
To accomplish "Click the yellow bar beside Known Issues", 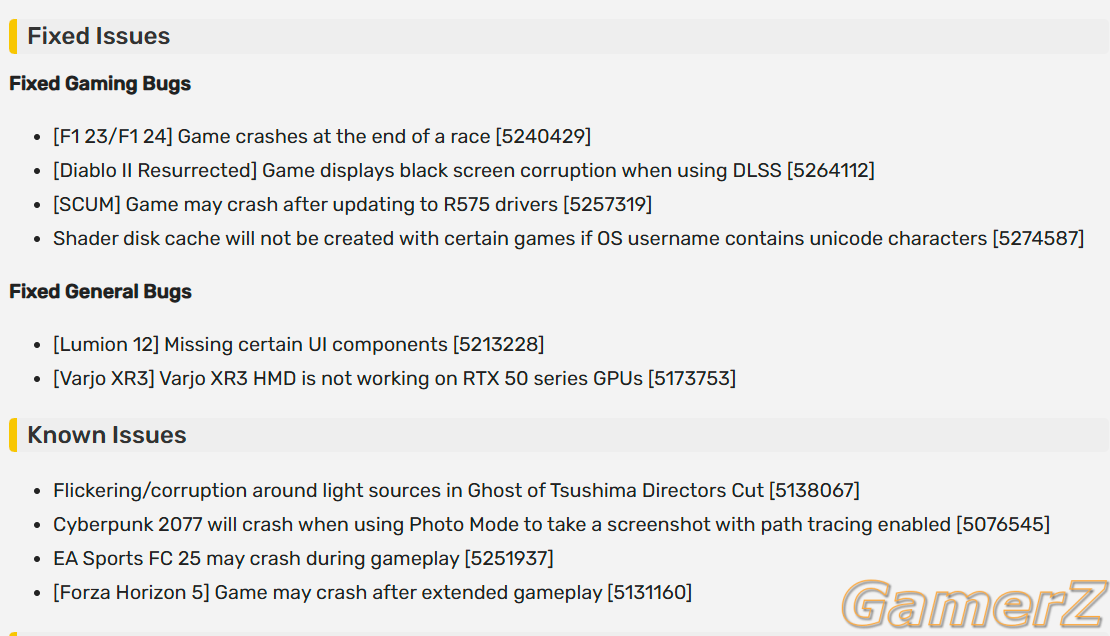I will 13,435.
